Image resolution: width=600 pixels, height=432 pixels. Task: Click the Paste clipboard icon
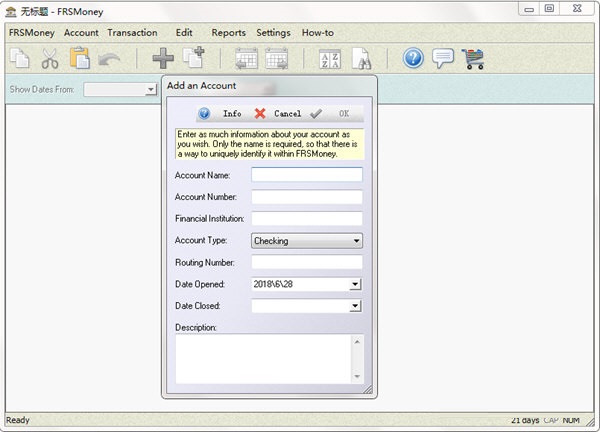[80, 58]
